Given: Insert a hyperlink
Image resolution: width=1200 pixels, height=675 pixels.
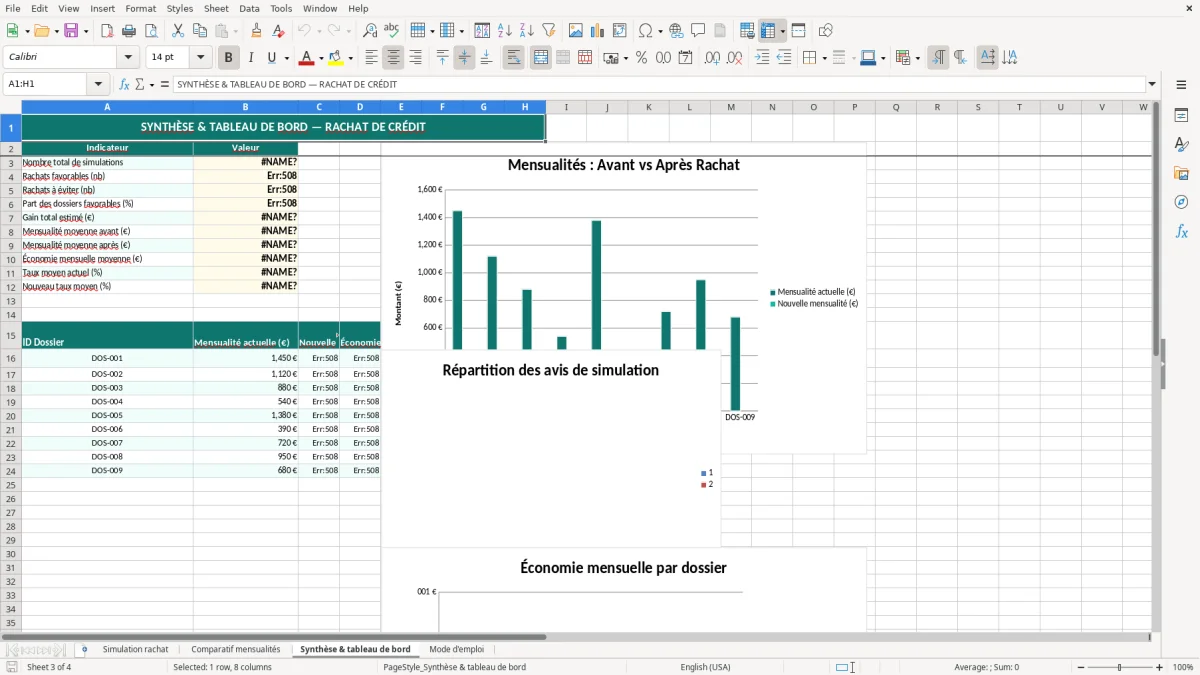Looking at the screenshot, I should (677, 31).
